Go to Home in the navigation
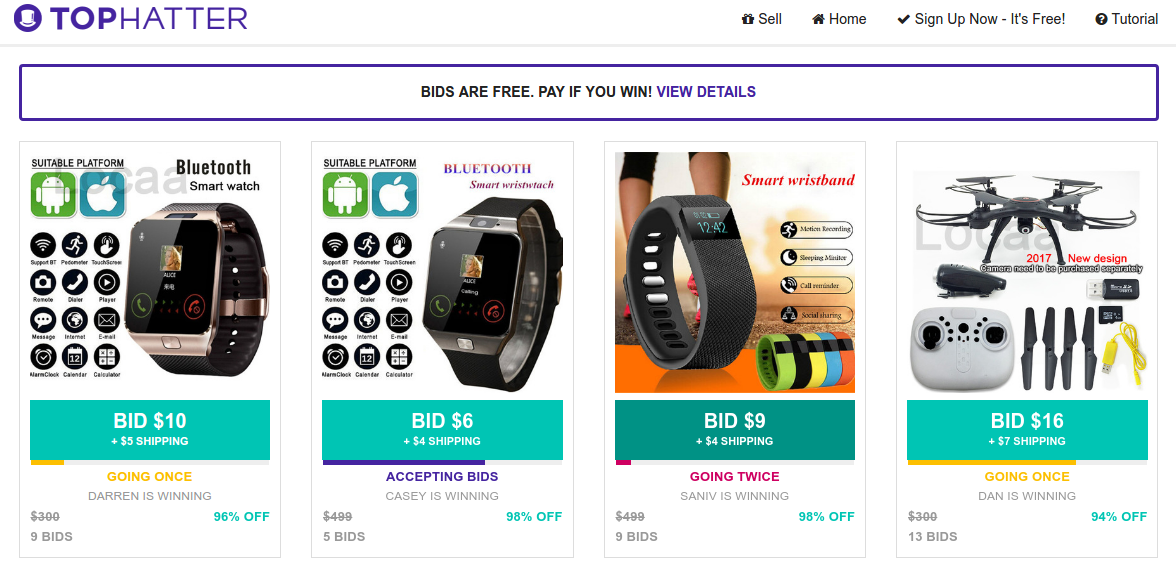 pos(839,20)
